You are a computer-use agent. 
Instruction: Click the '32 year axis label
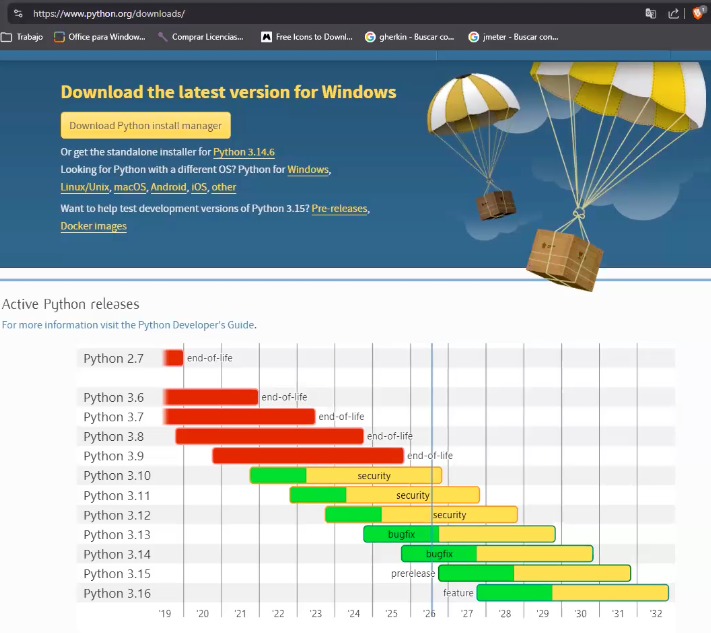click(656, 614)
